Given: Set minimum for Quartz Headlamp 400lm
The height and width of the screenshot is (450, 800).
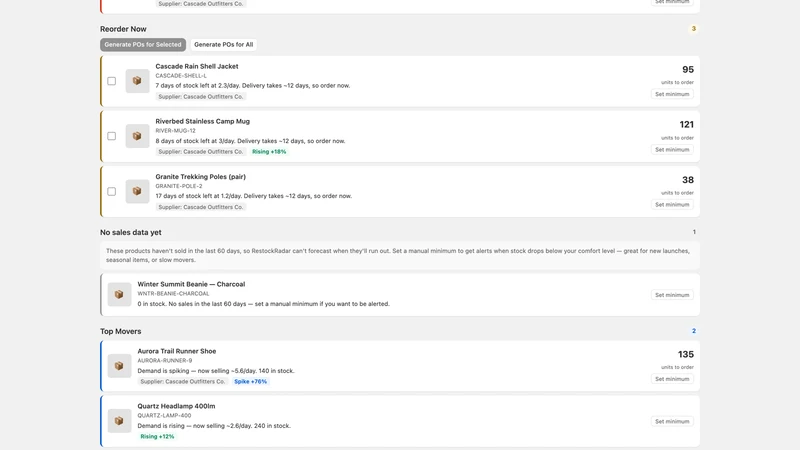Looking at the screenshot, I should (x=672, y=421).
